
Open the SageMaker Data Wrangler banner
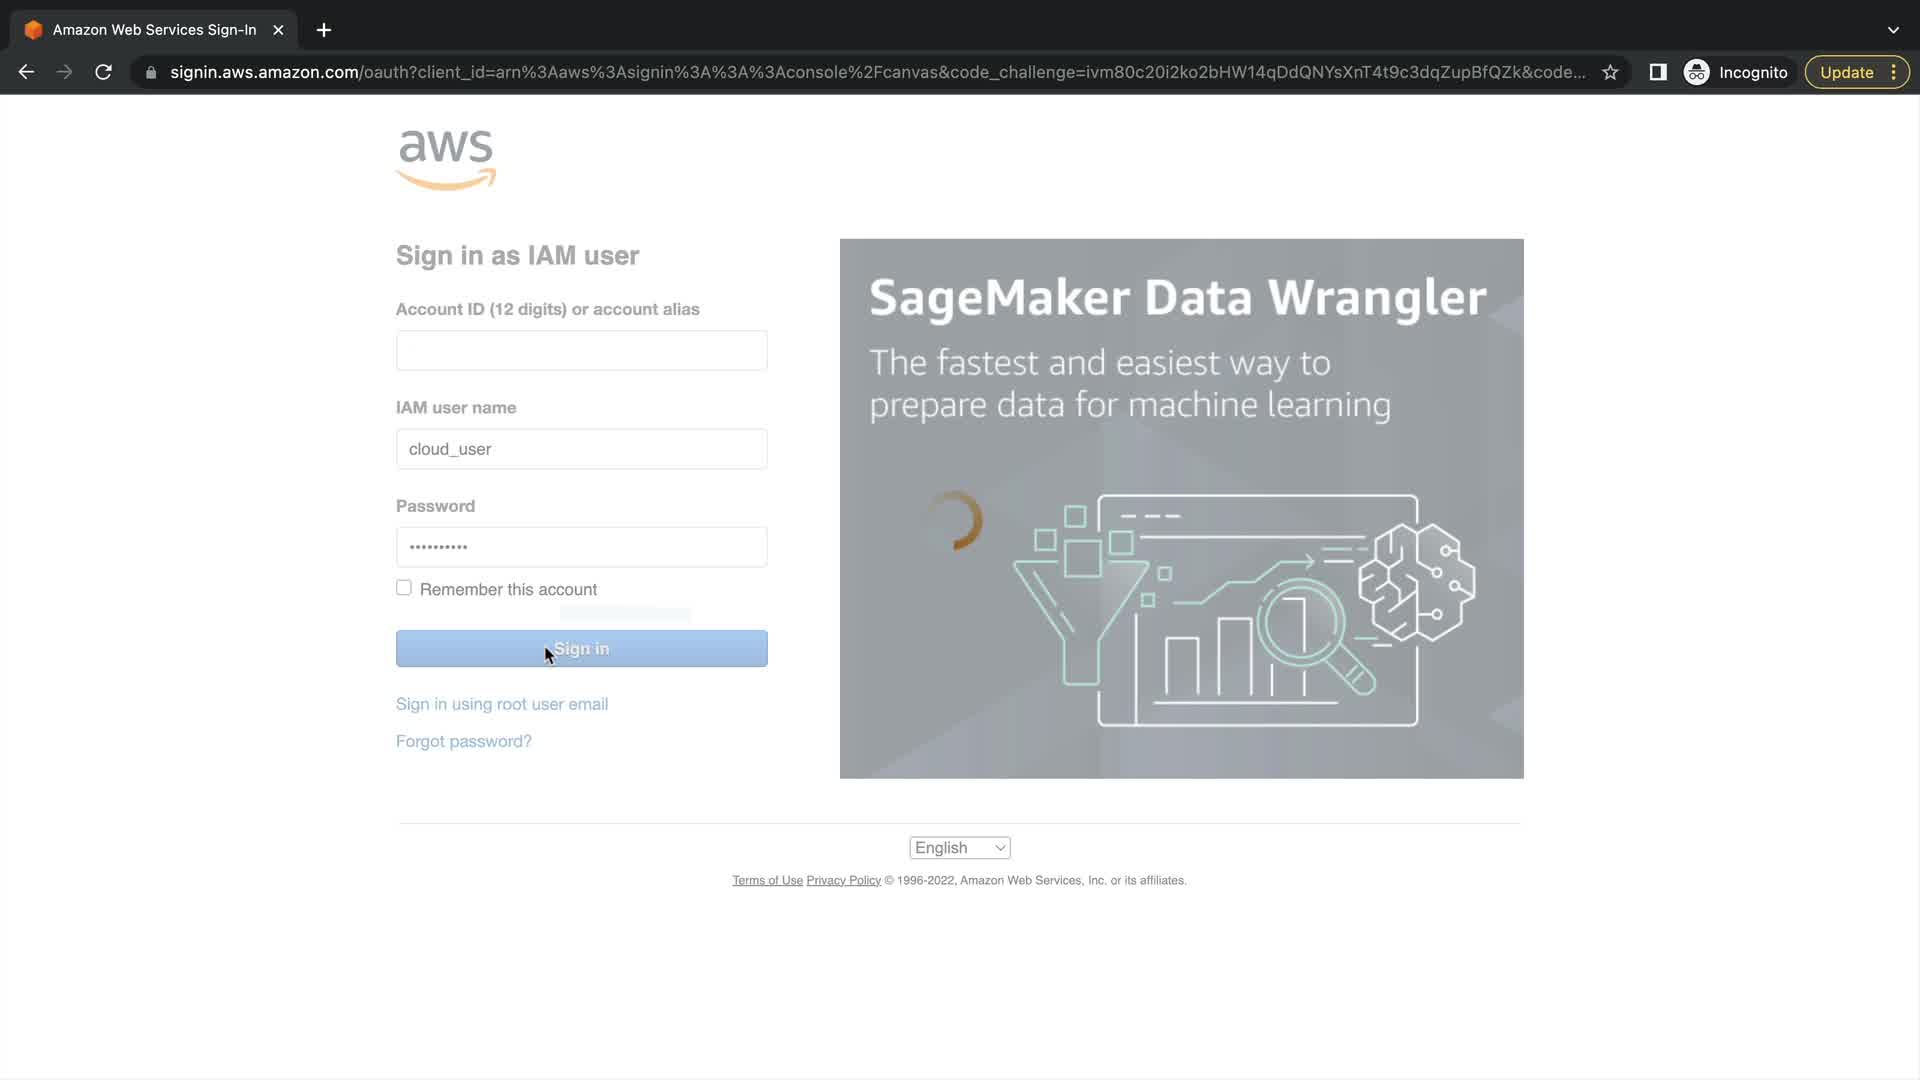1181,508
